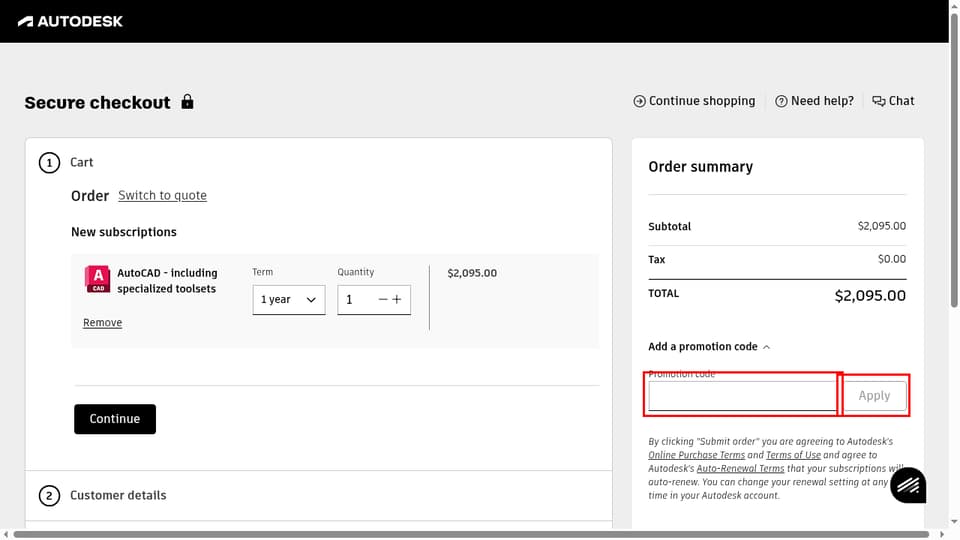
Task: Click the AutoCAD product name text
Action: [167, 280]
